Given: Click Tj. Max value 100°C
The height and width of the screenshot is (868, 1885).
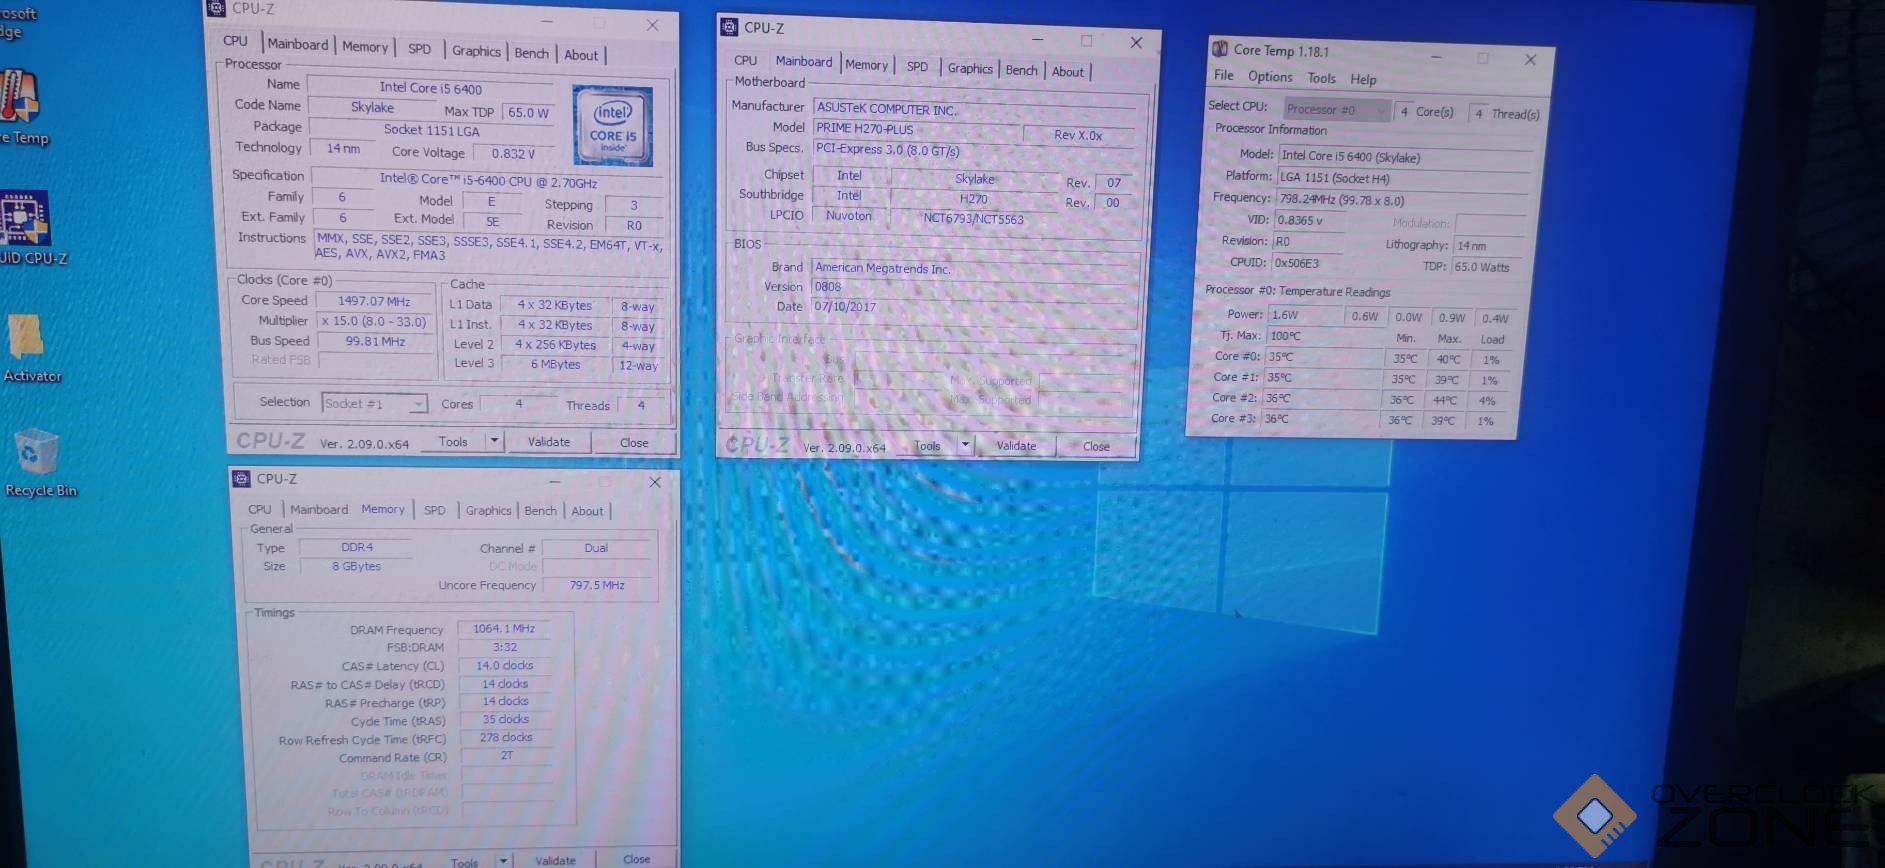Looking at the screenshot, I should [1327, 336].
